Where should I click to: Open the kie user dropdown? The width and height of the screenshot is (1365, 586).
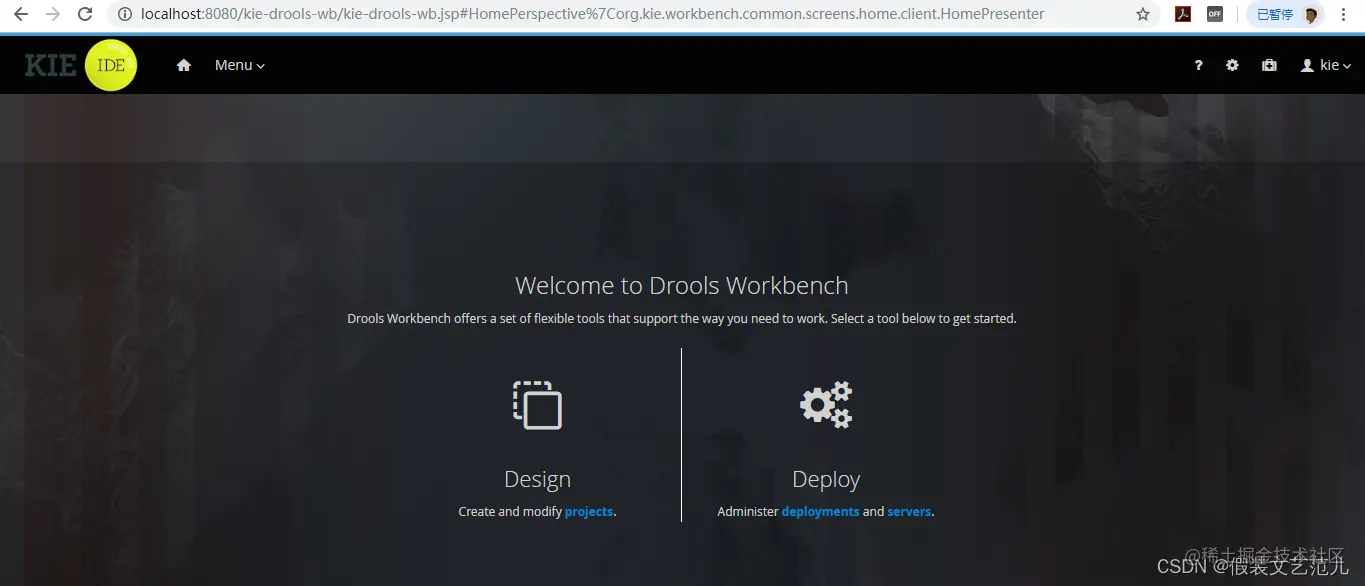[x=1326, y=65]
